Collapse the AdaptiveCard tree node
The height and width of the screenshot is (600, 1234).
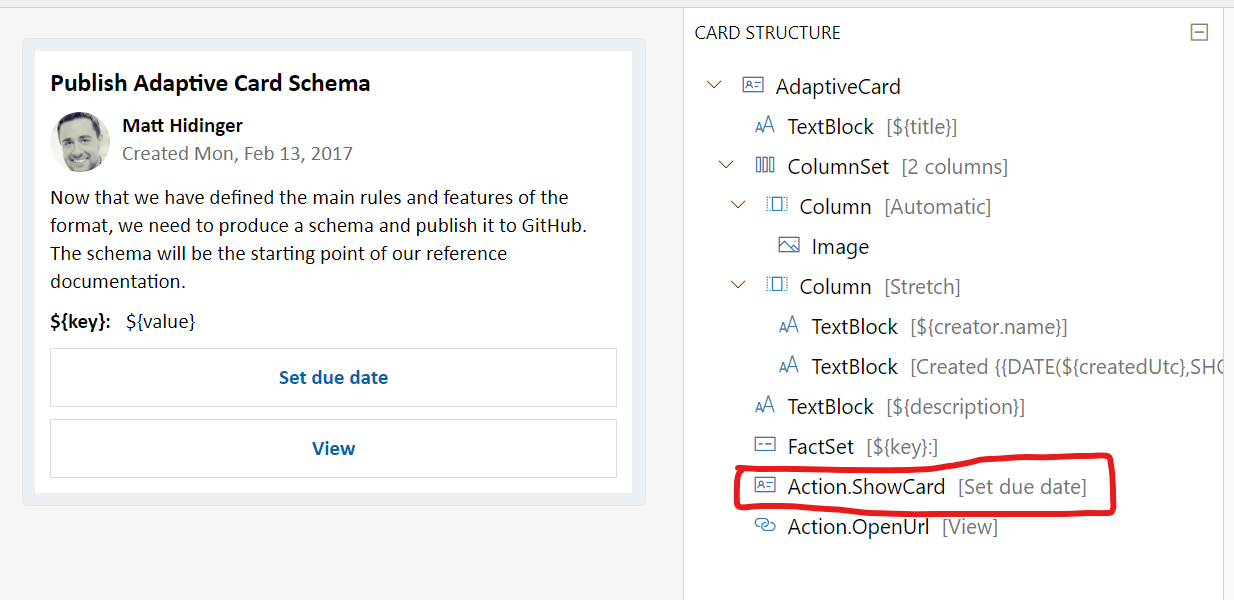point(714,85)
